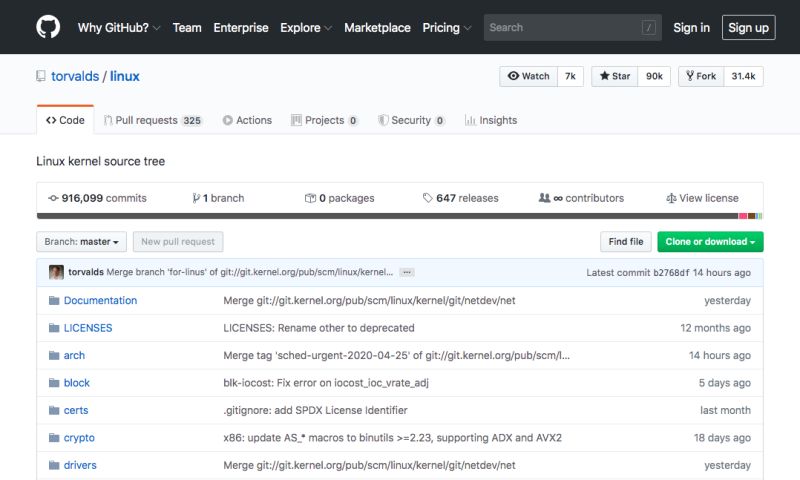800x480 pixels.
Task: Click the folder icon next to drivers
Action: click(54, 465)
